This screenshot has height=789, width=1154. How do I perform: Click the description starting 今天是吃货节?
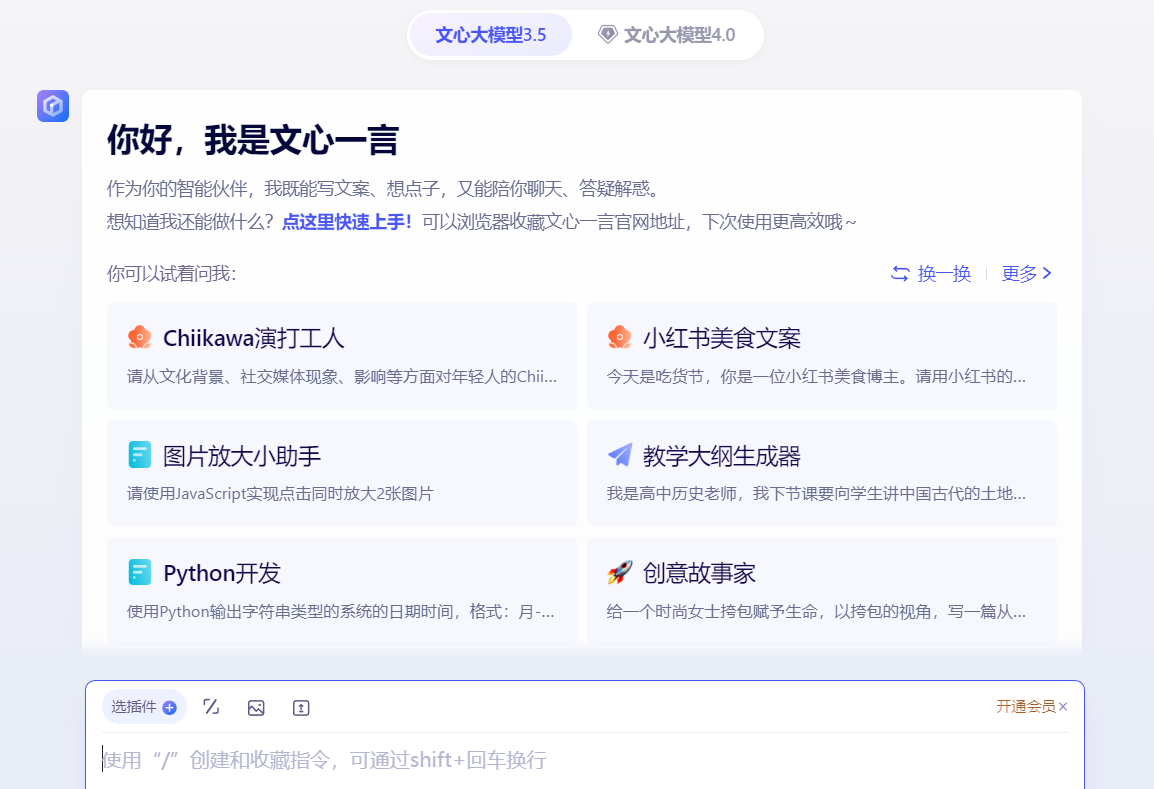click(816, 377)
